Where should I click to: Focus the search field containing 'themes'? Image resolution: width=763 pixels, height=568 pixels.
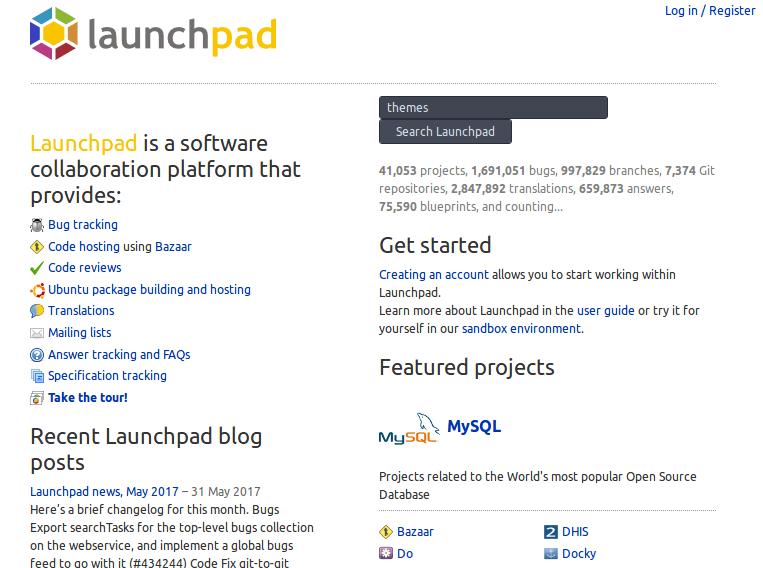[x=493, y=108]
